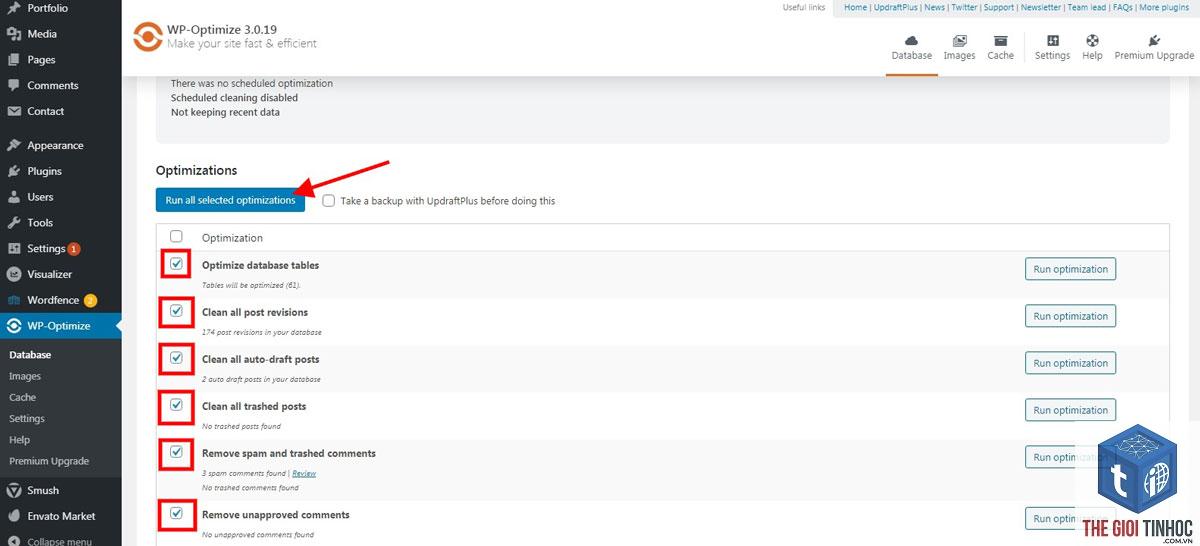Click the Collapse menu arrow icon
Screen dimensions: 1200x546
(x=14, y=541)
